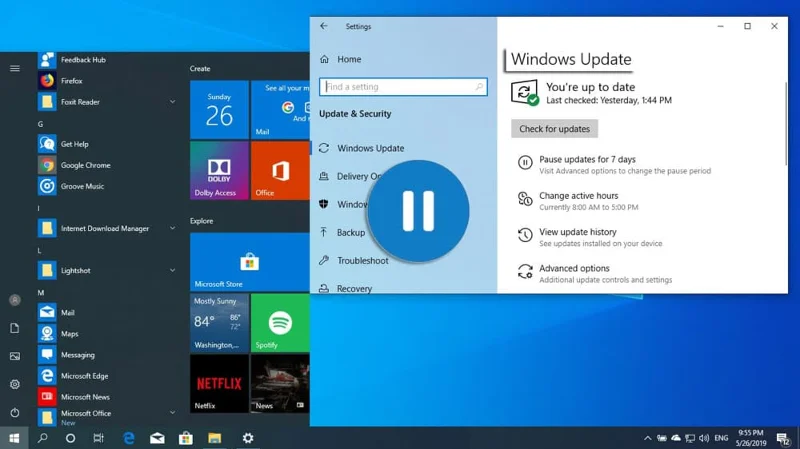Select Troubleshoot in Settings sidebar
The image size is (800, 449).
pos(354,260)
